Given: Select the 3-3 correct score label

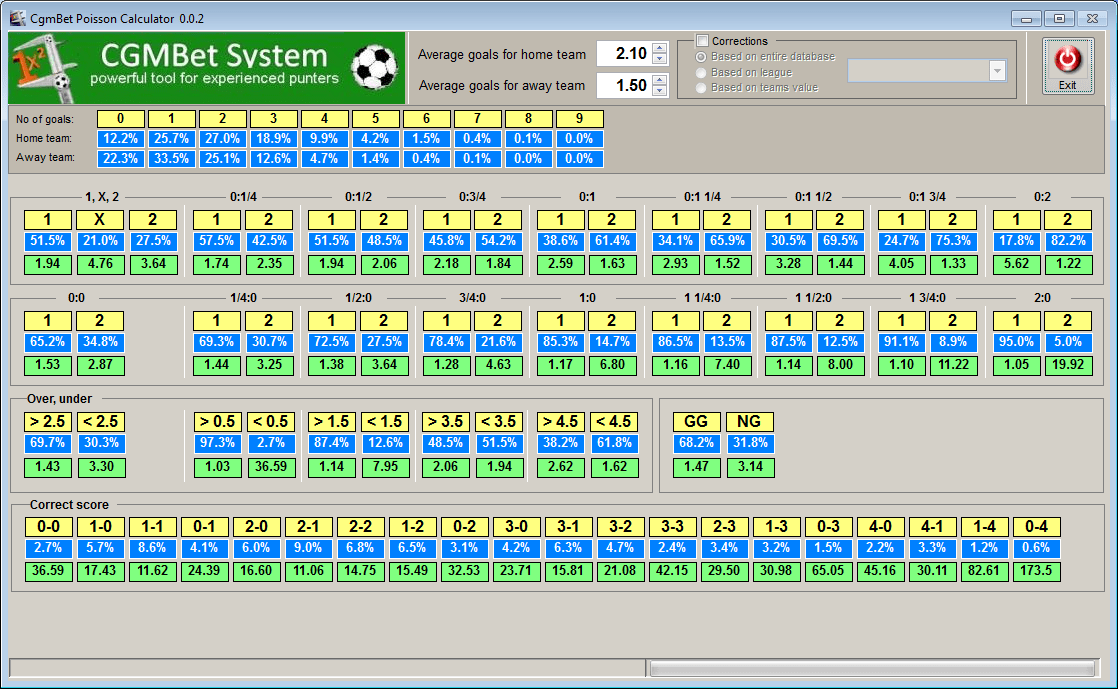Looking at the screenshot, I should [x=672, y=527].
